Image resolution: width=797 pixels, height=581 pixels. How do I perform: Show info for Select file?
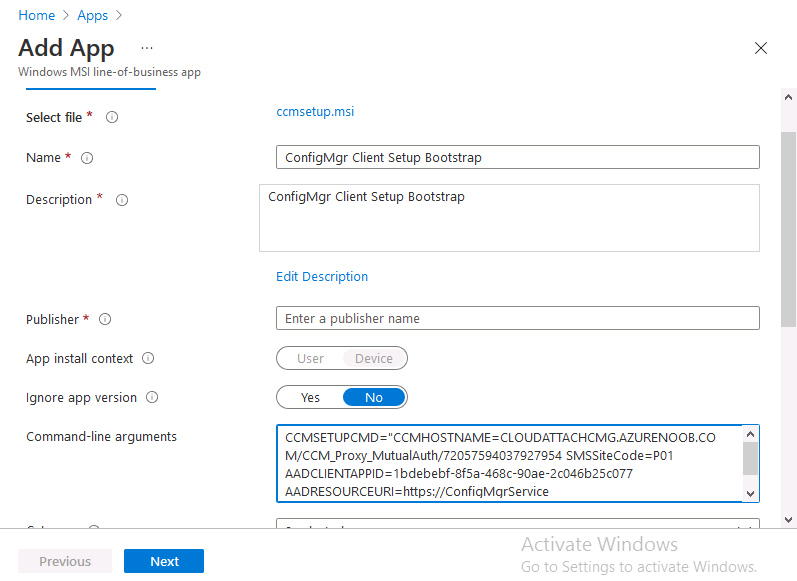(x=112, y=117)
